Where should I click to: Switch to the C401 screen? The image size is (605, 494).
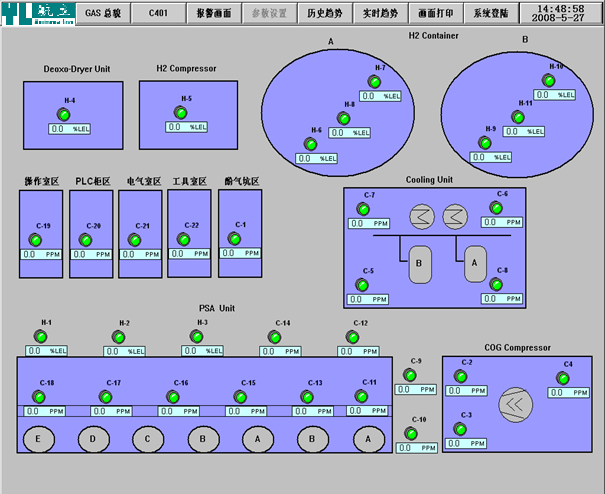click(x=159, y=13)
